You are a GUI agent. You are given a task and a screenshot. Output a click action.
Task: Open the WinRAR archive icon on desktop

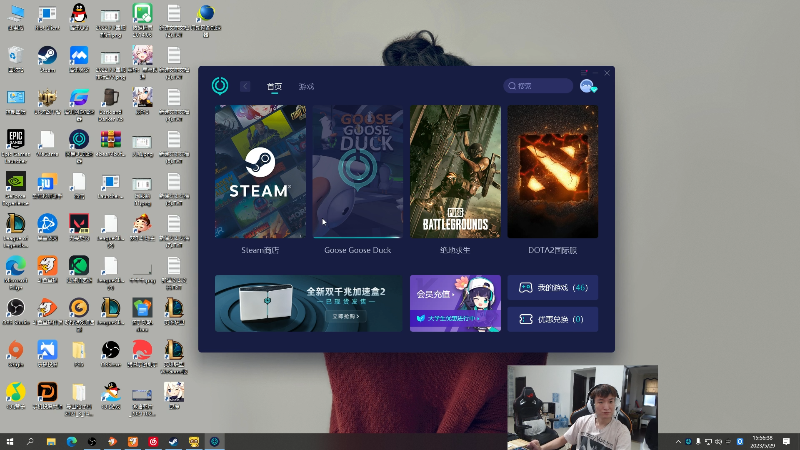pyautogui.click(x=111, y=143)
